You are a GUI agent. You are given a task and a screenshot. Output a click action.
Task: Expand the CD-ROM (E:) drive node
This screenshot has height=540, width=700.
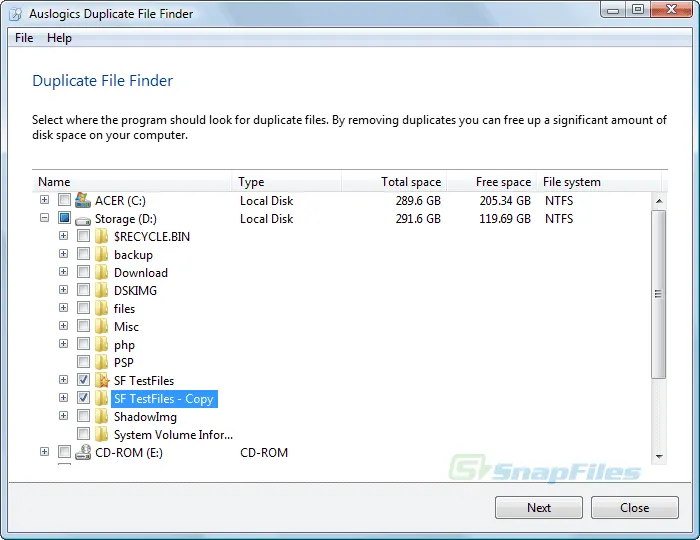(44, 452)
